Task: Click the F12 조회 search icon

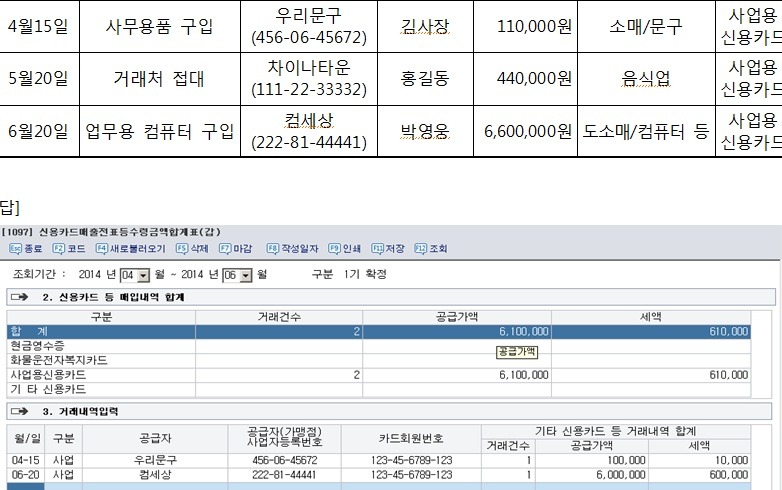Action: tap(431, 248)
